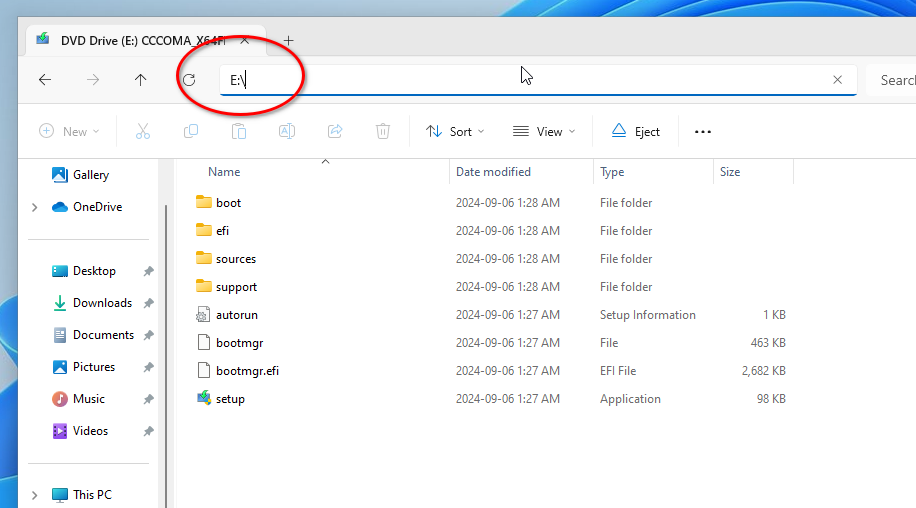916x508 pixels.
Task: Sort by Date modified column
Action: pos(493,172)
